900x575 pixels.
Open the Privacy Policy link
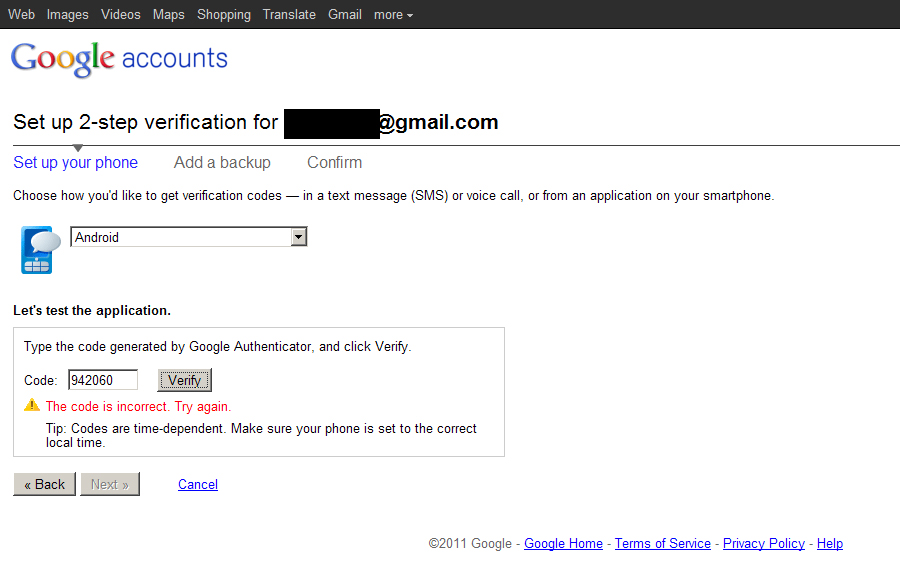pos(764,543)
